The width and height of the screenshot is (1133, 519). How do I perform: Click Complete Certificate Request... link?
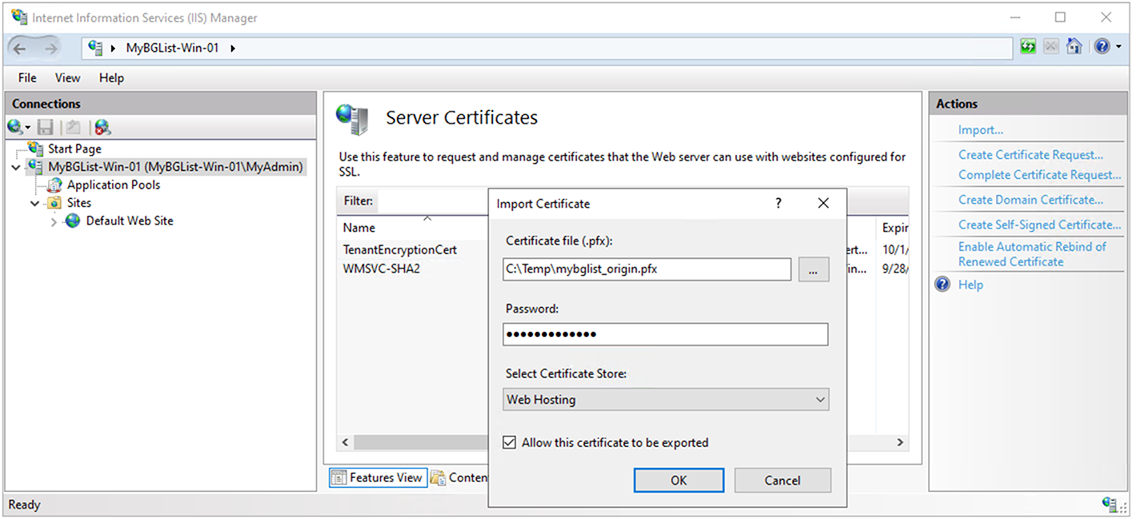(x=1040, y=175)
